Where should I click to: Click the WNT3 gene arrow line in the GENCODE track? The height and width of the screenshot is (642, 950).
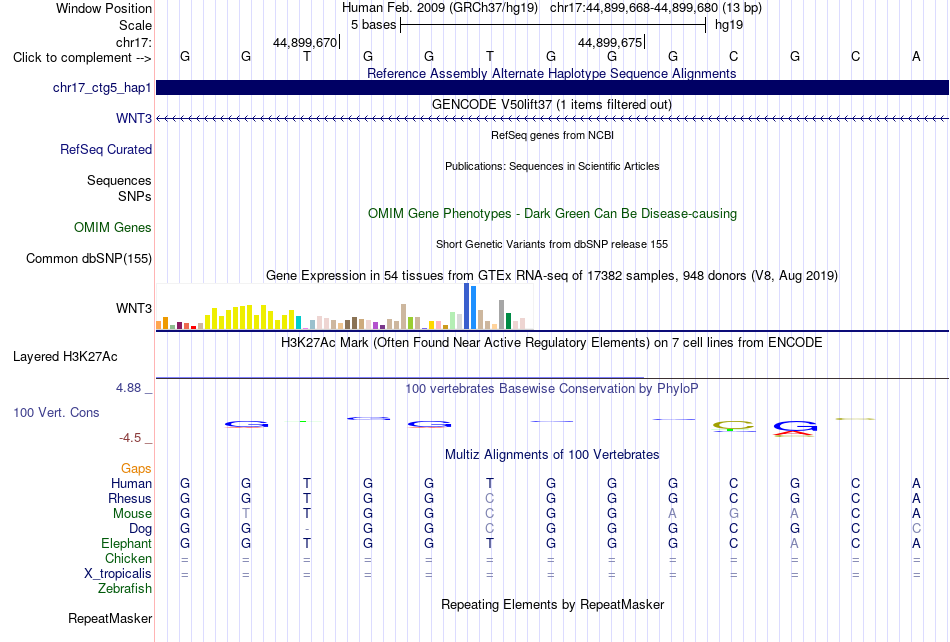(552, 118)
